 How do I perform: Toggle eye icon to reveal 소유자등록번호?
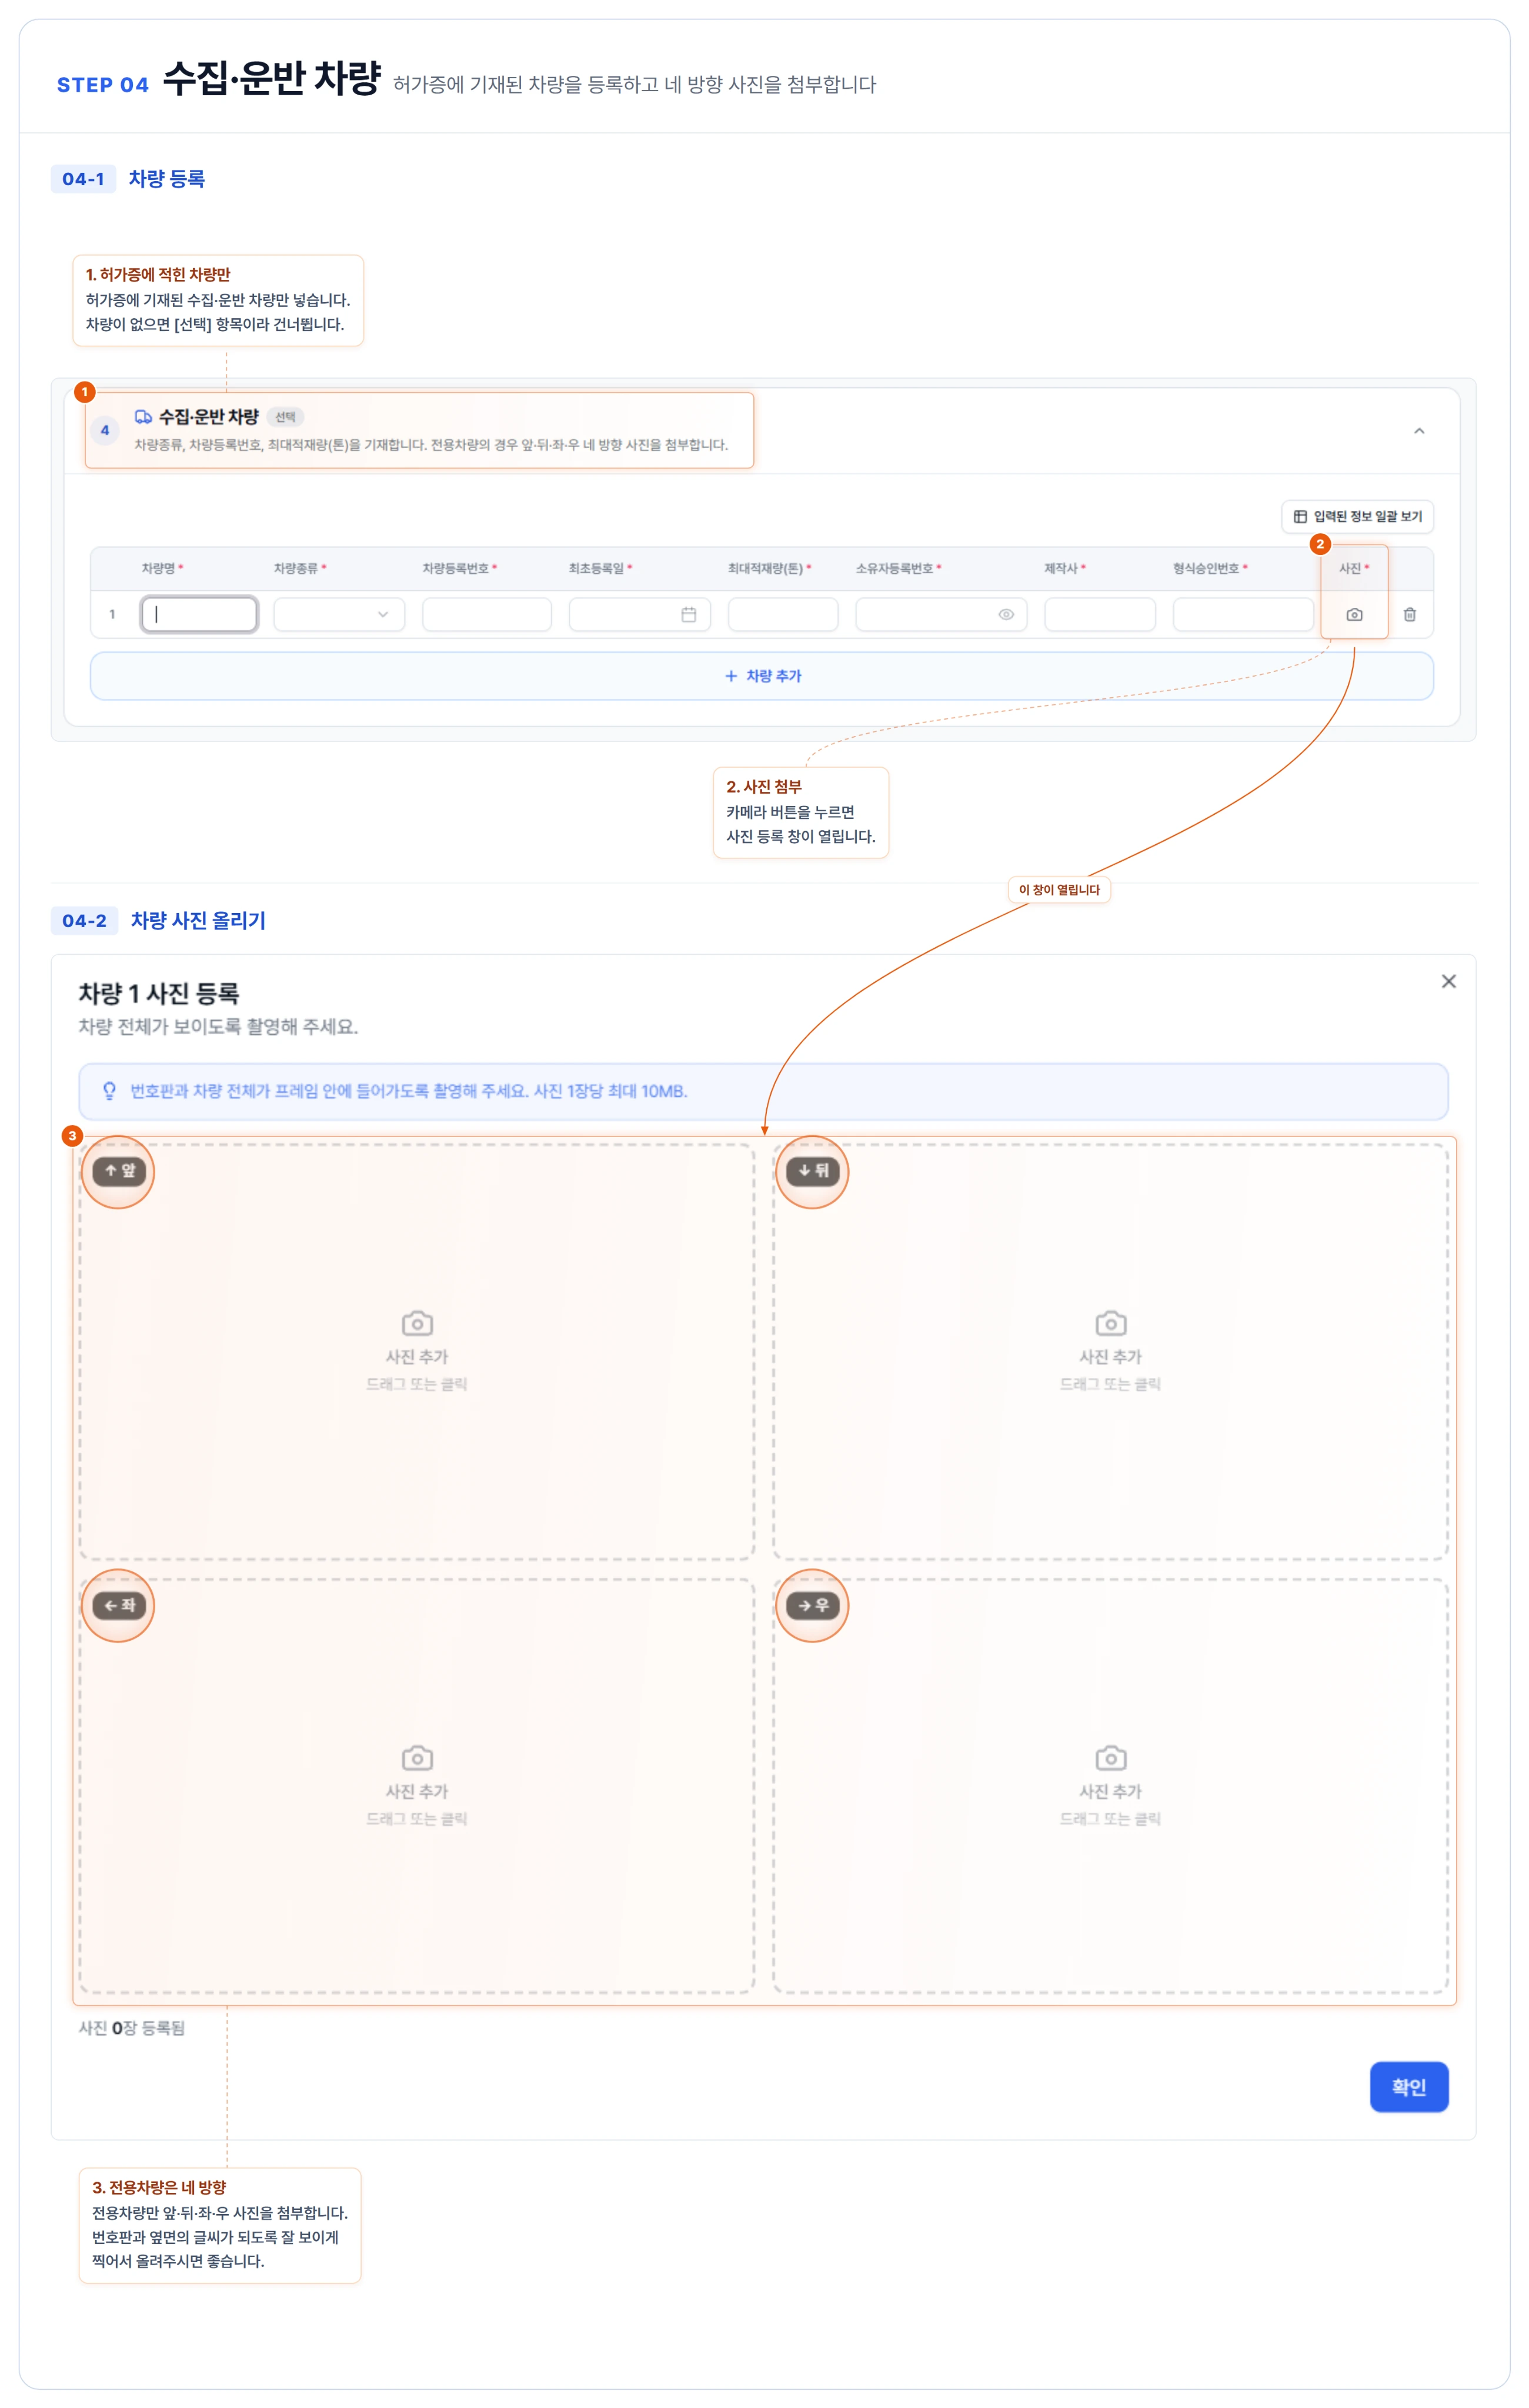click(1006, 614)
